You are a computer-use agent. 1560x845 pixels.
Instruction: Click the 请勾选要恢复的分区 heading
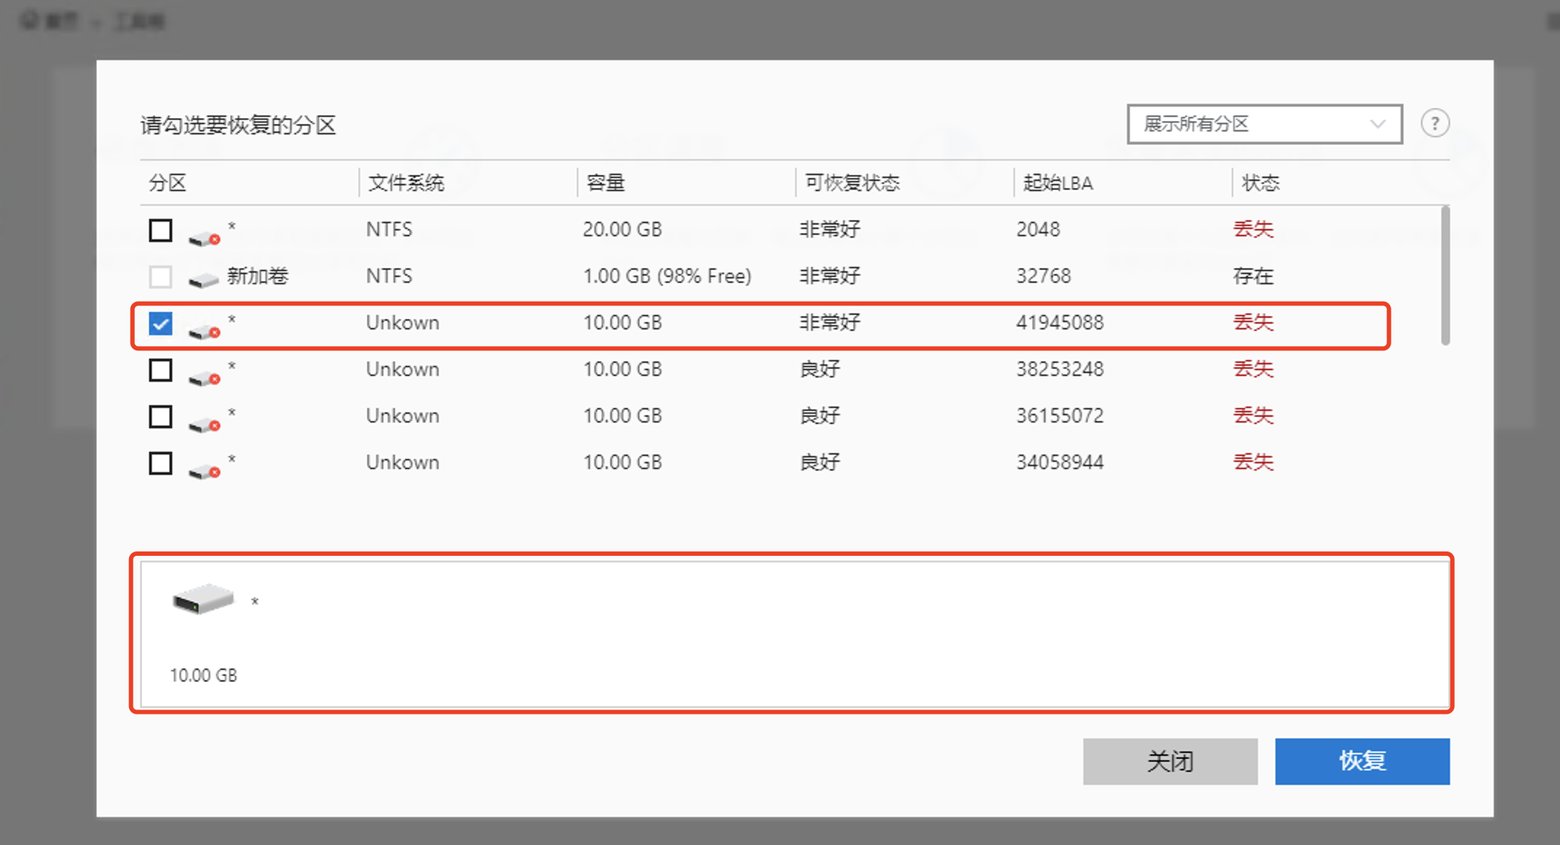pos(238,125)
